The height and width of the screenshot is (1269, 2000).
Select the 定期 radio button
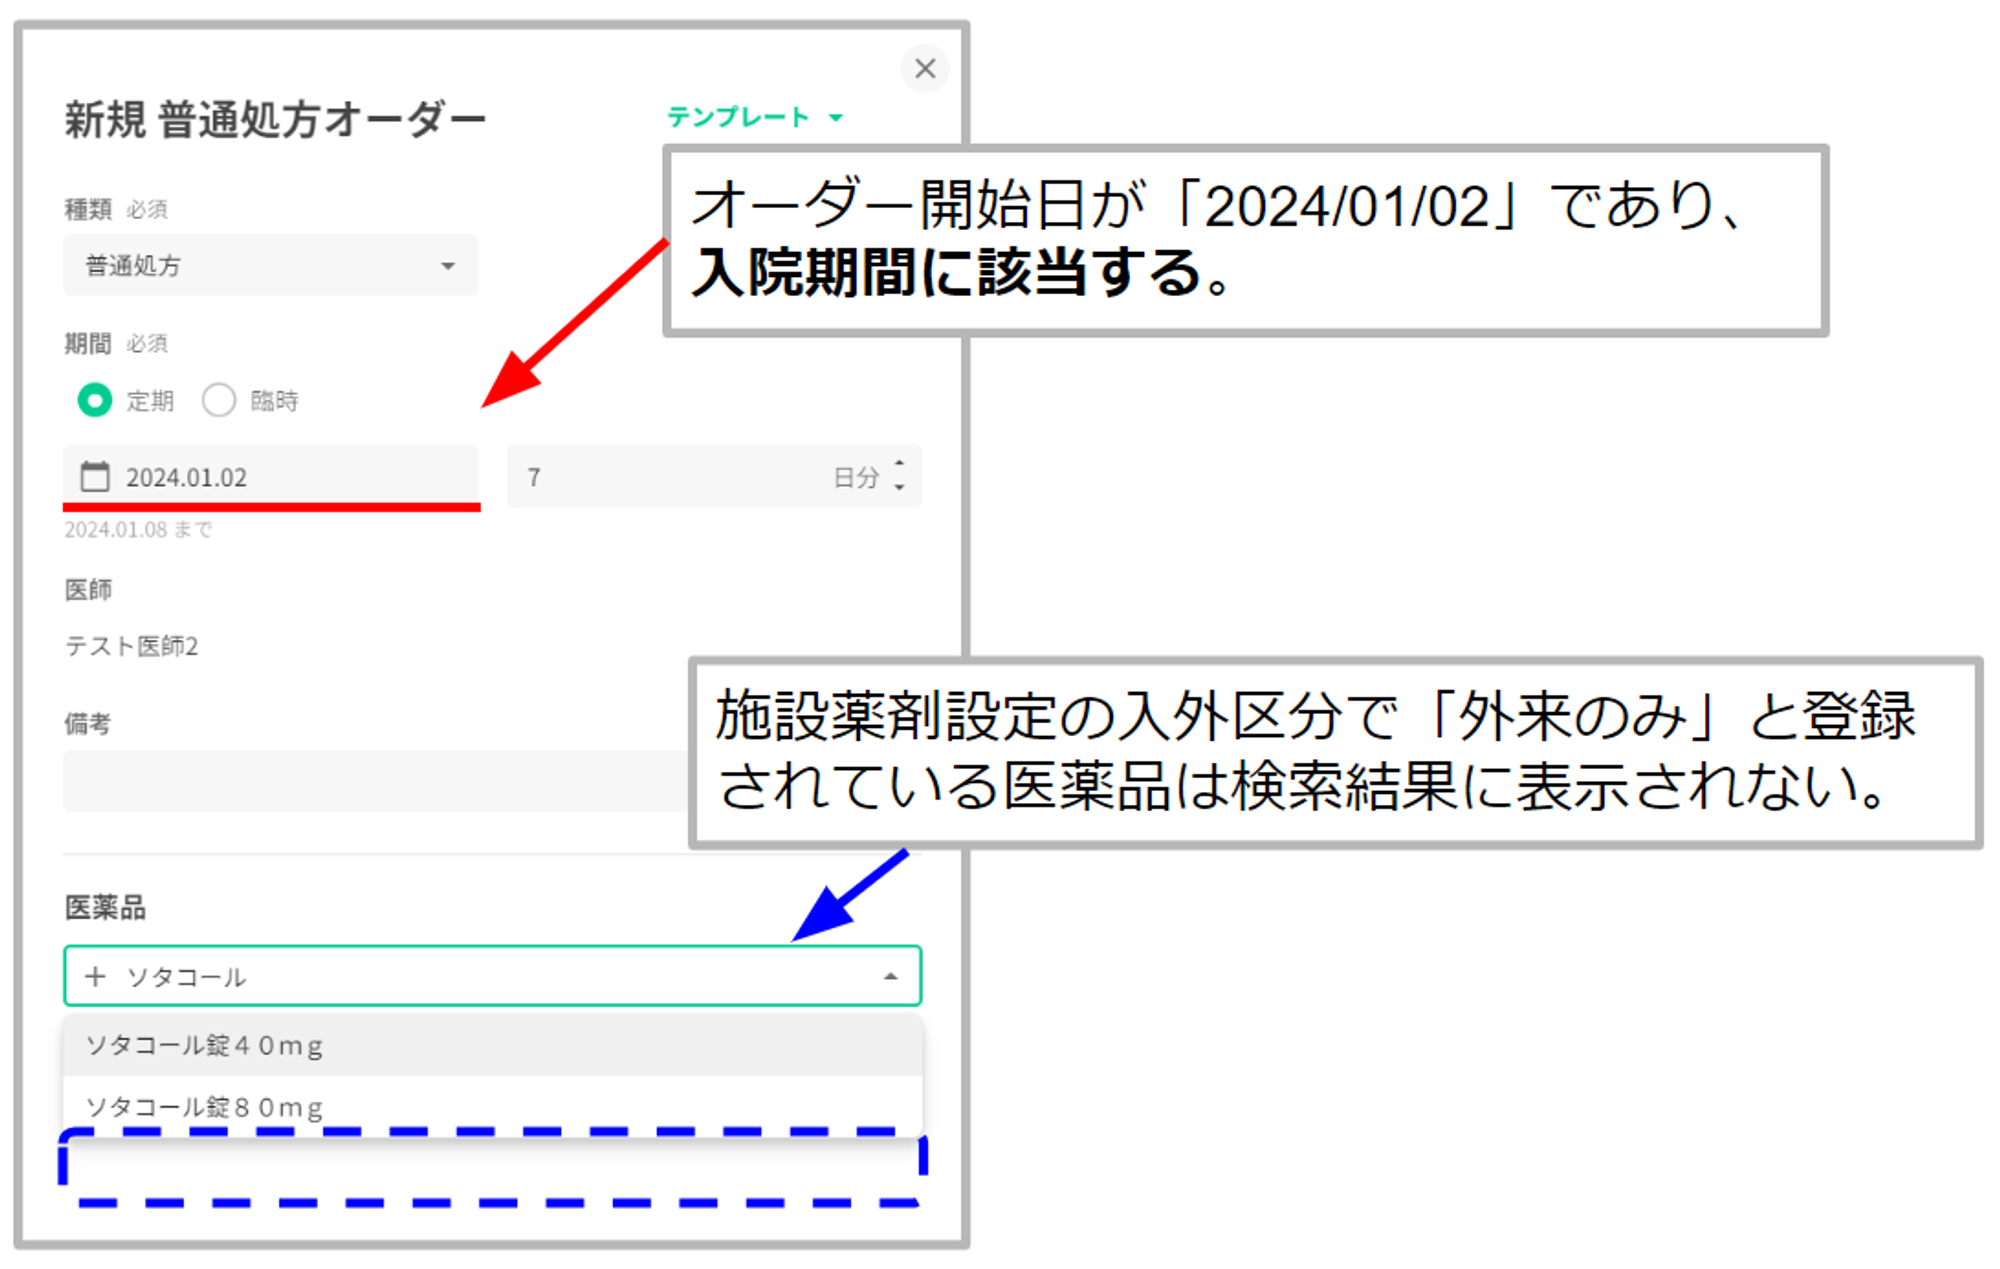(95, 400)
